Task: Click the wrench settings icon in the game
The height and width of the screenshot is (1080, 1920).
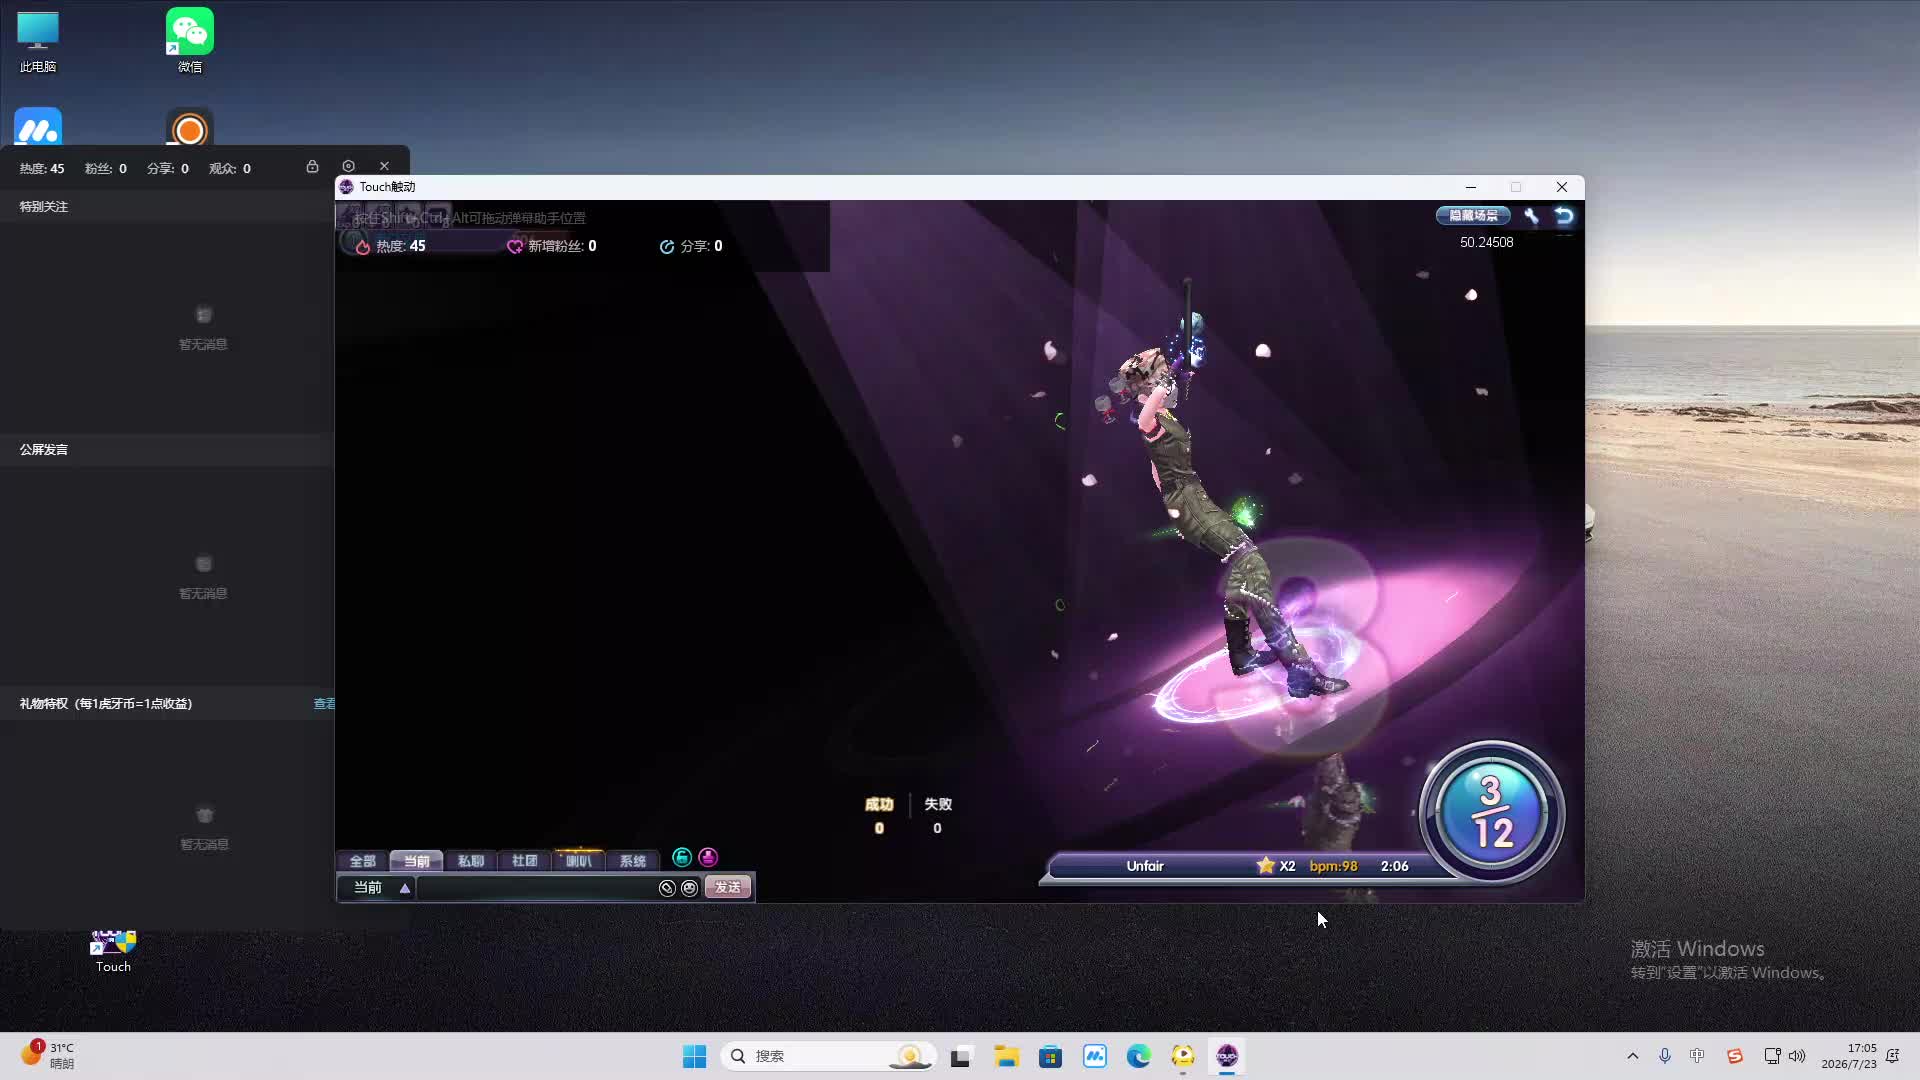Action: 1531,216
